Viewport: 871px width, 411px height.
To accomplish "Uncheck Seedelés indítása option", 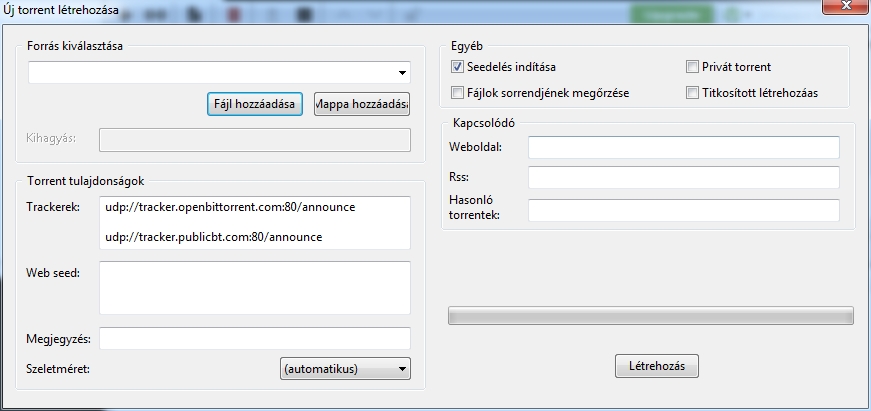I will point(457,67).
